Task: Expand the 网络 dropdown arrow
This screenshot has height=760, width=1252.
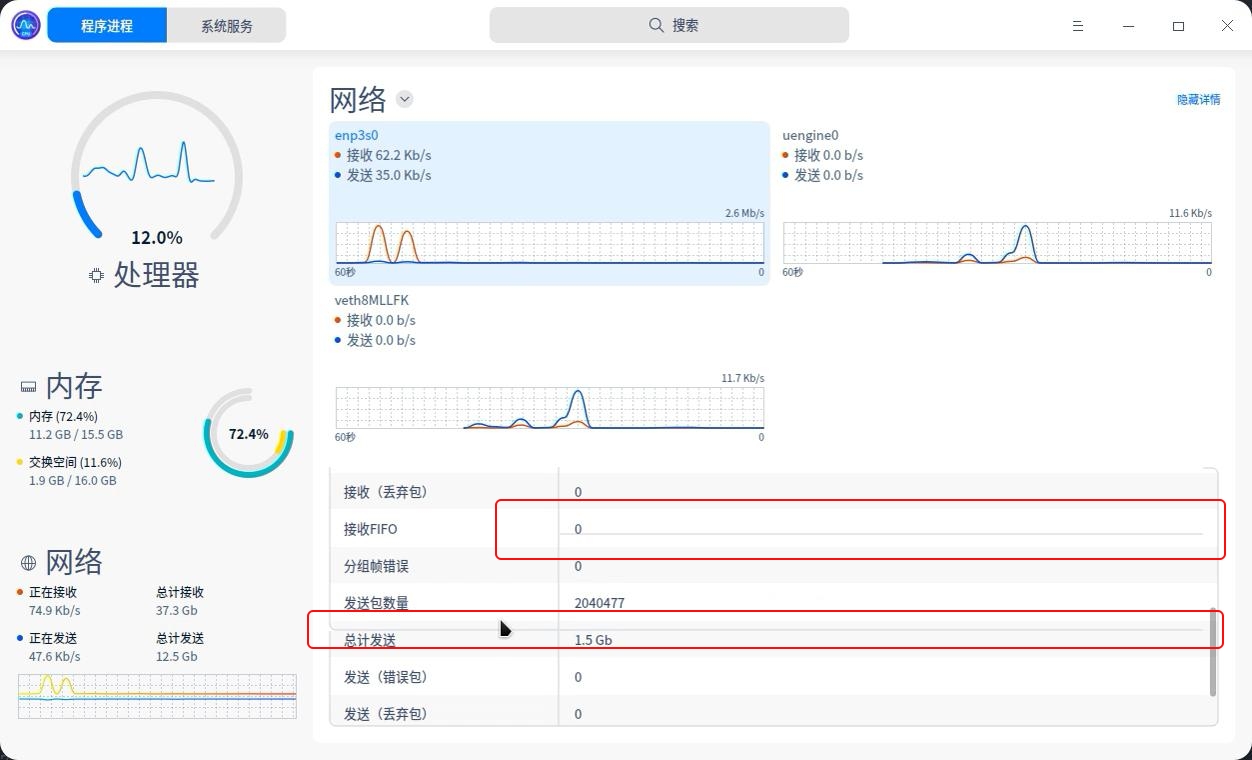Action: coord(404,99)
